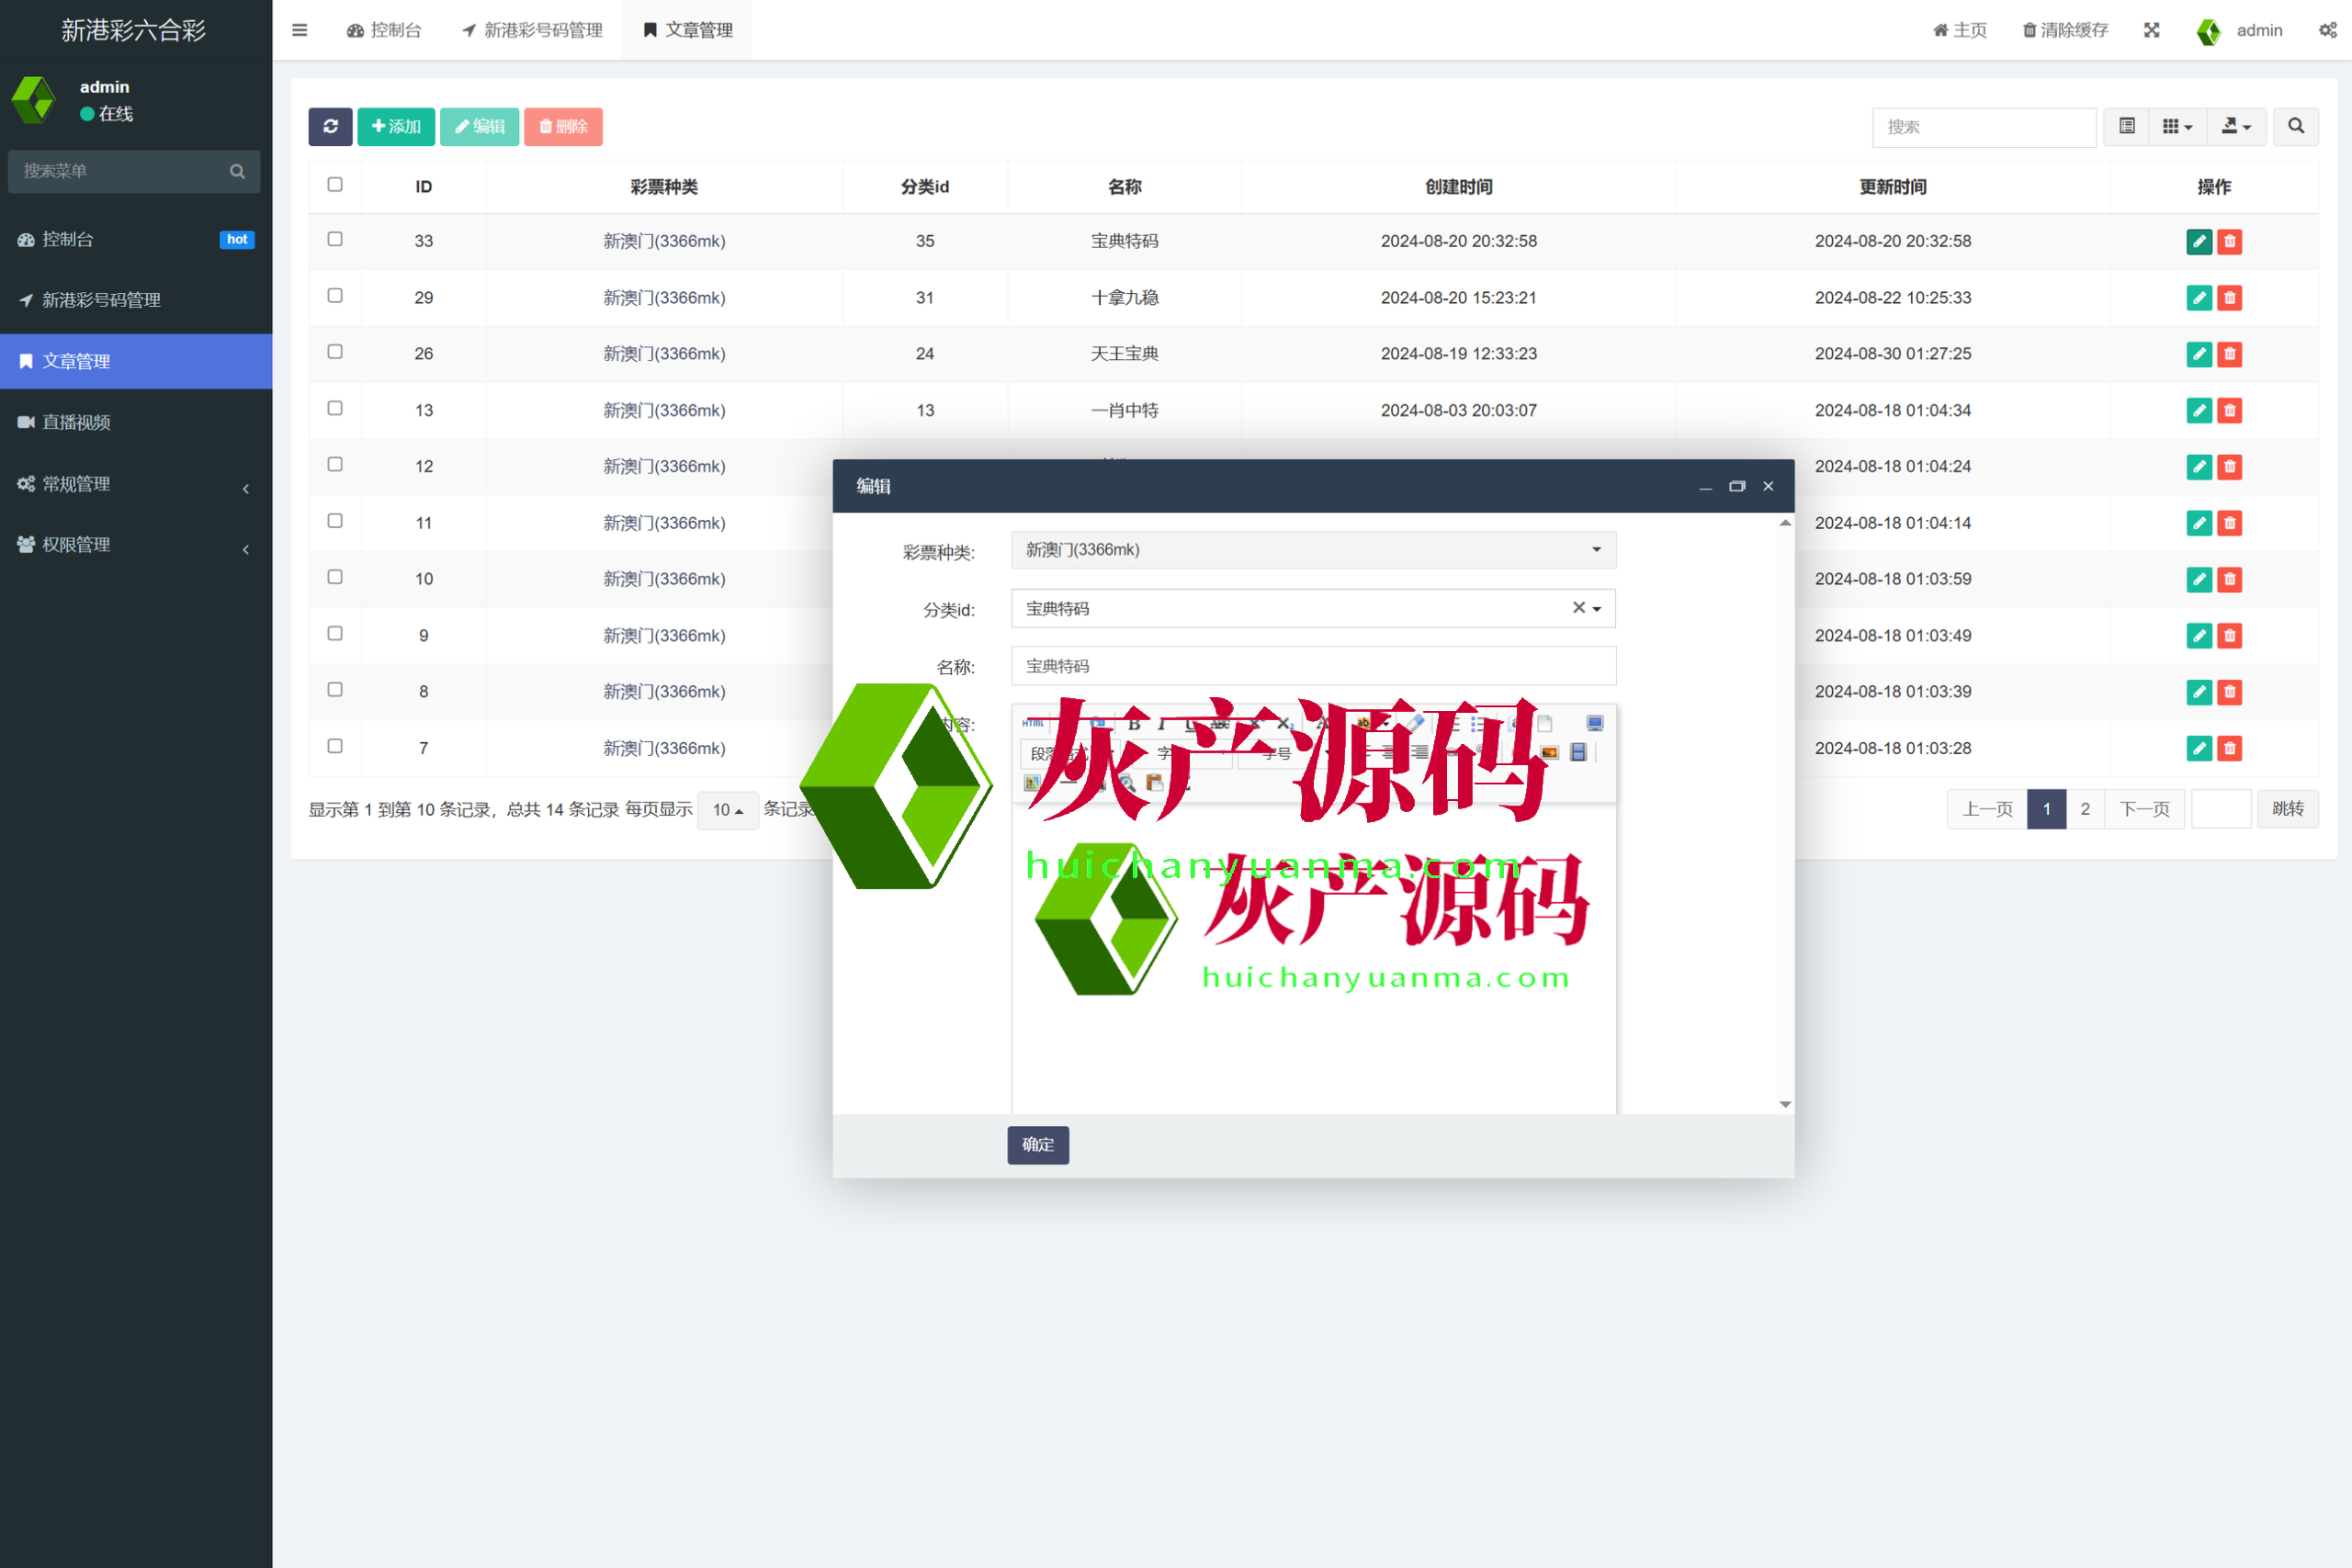Click the edit dialog's vertical scrollbar down arrow
This screenshot has height=1568, width=2352.
[x=1785, y=1104]
